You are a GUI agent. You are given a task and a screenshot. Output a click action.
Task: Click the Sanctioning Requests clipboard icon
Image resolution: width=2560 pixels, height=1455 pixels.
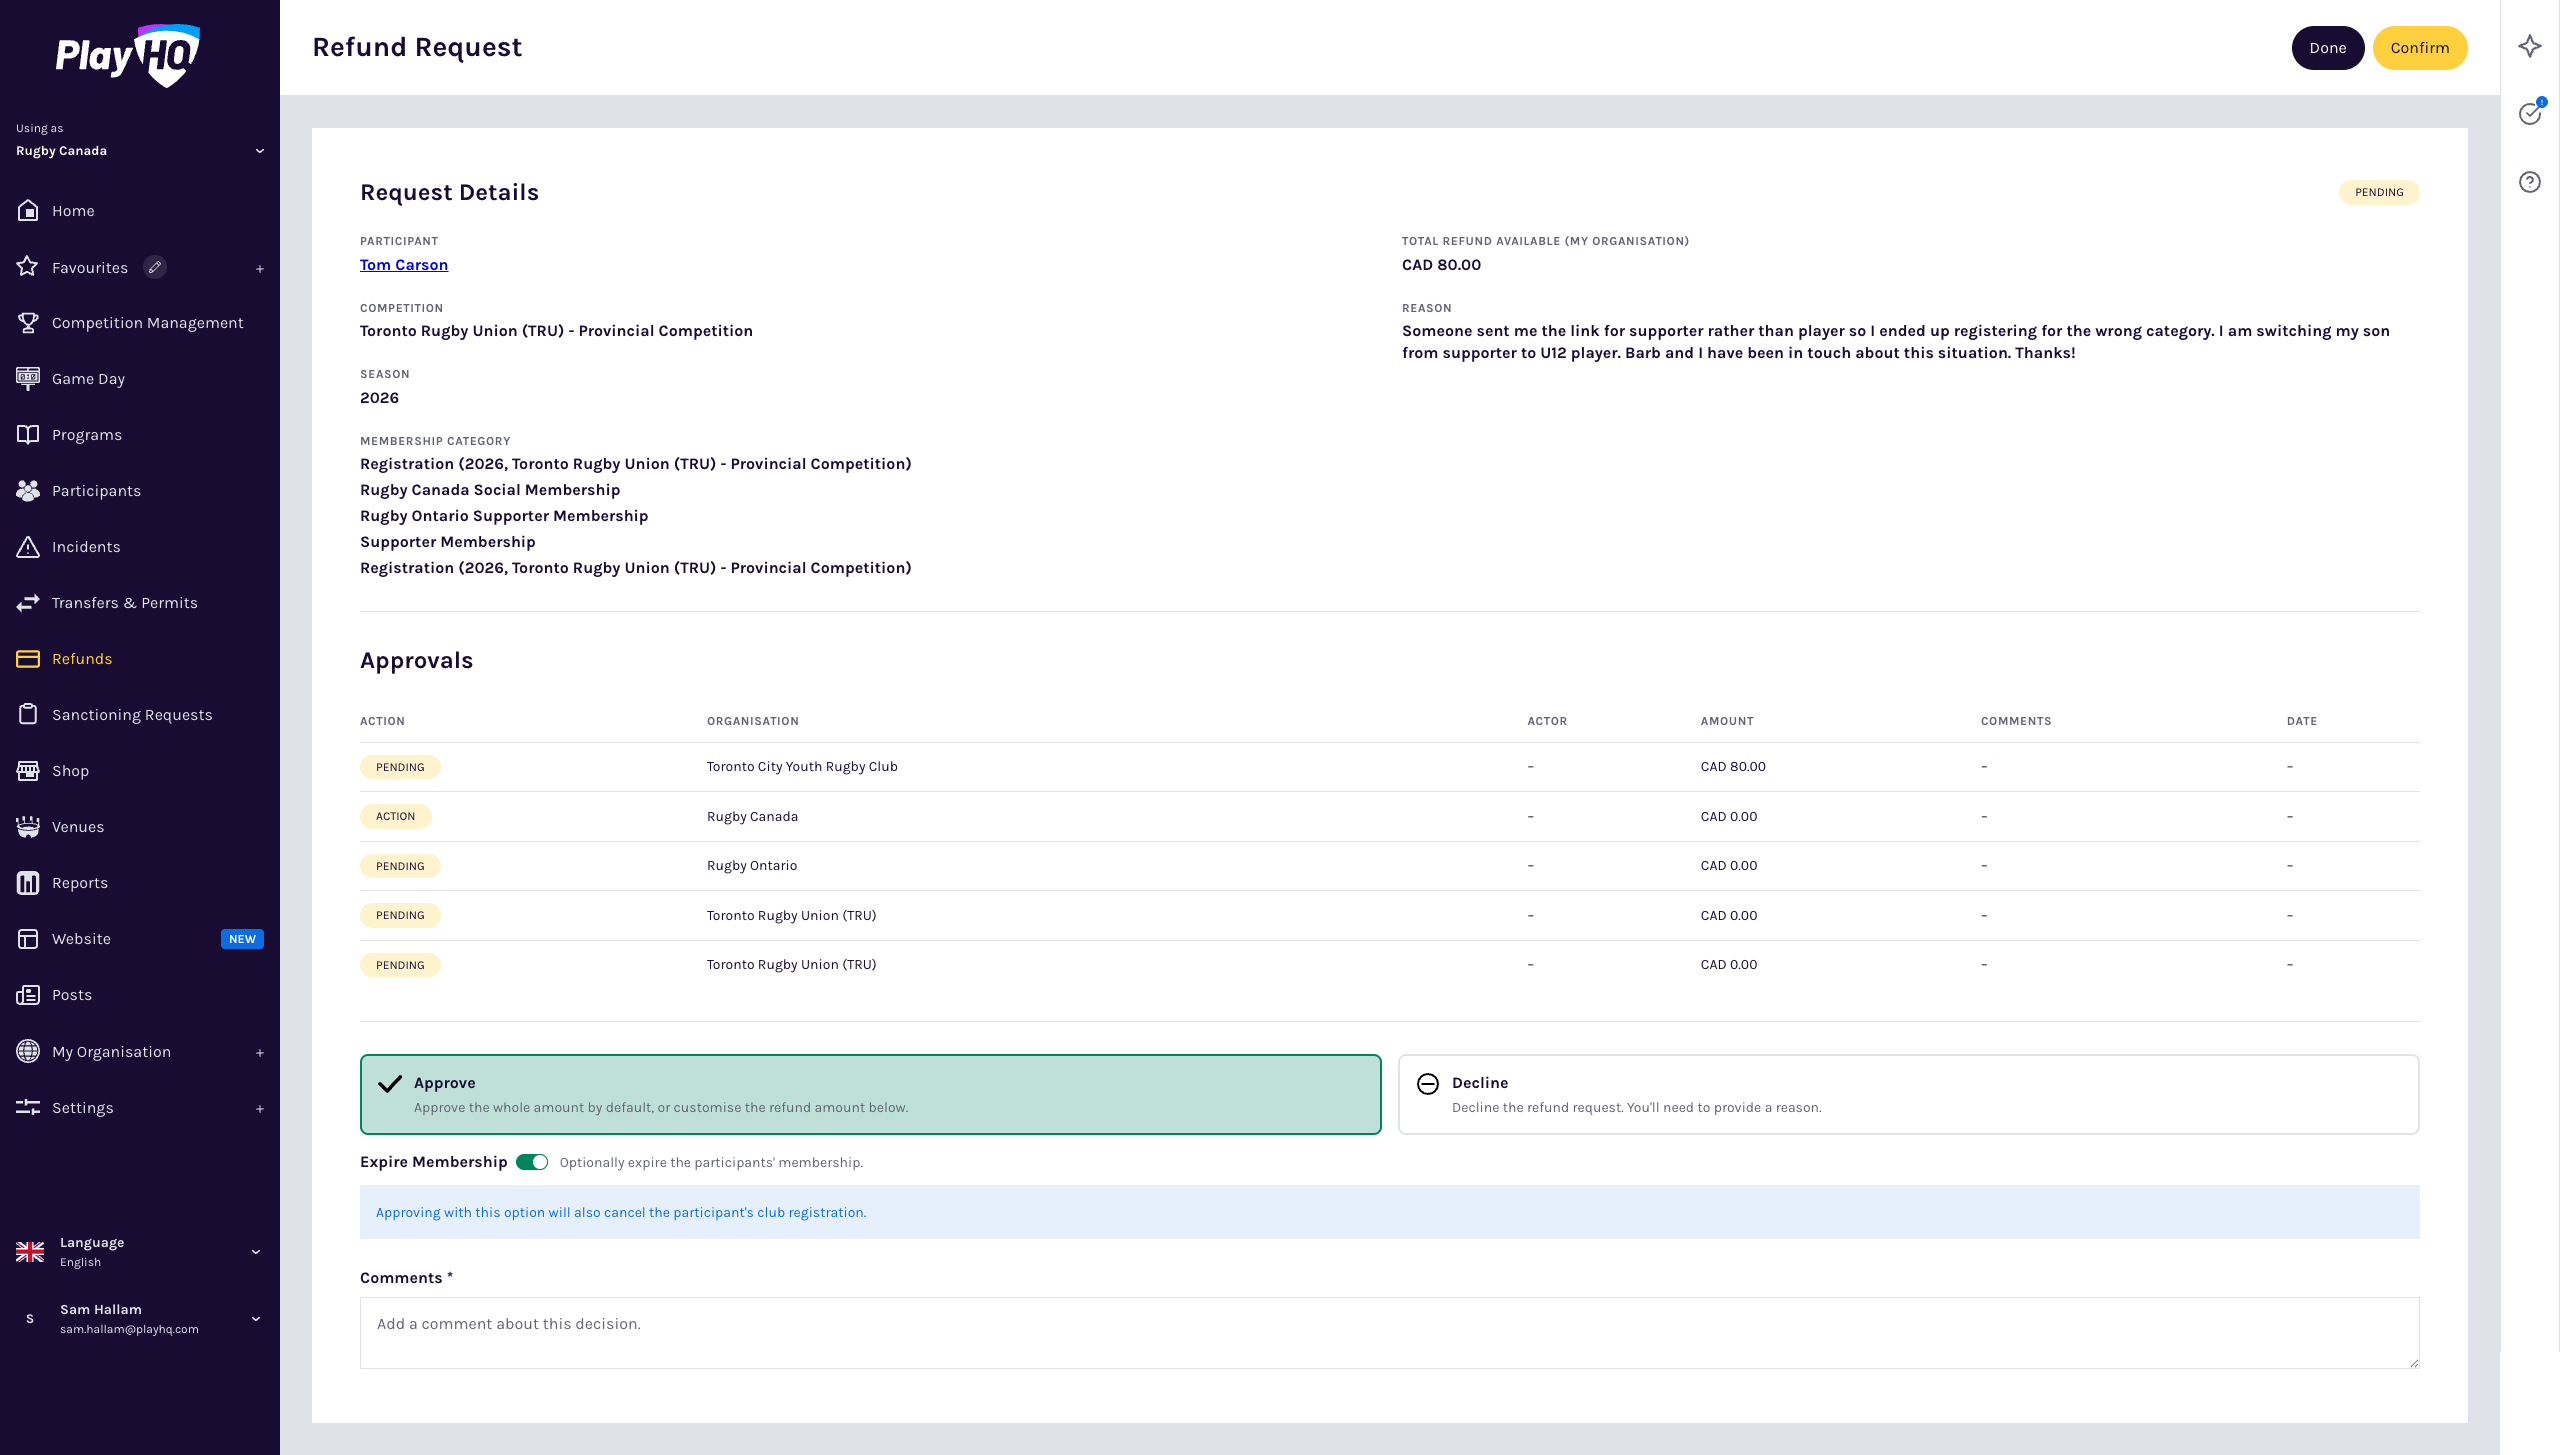[28, 715]
